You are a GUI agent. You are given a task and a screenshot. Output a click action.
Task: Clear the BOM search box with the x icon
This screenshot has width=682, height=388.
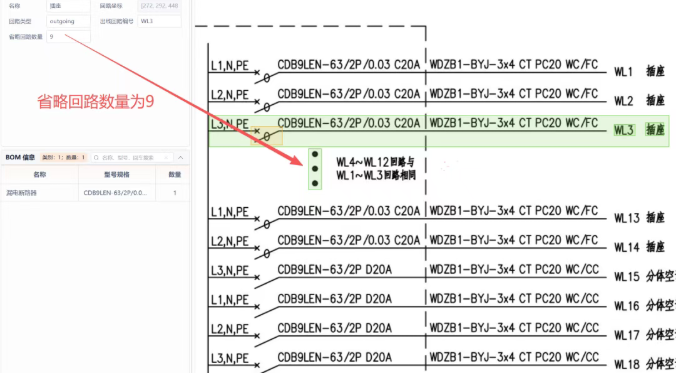click(x=166, y=157)
